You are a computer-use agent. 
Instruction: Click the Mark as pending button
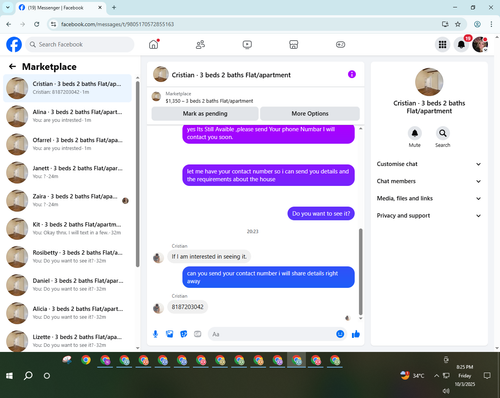point(205,114)
